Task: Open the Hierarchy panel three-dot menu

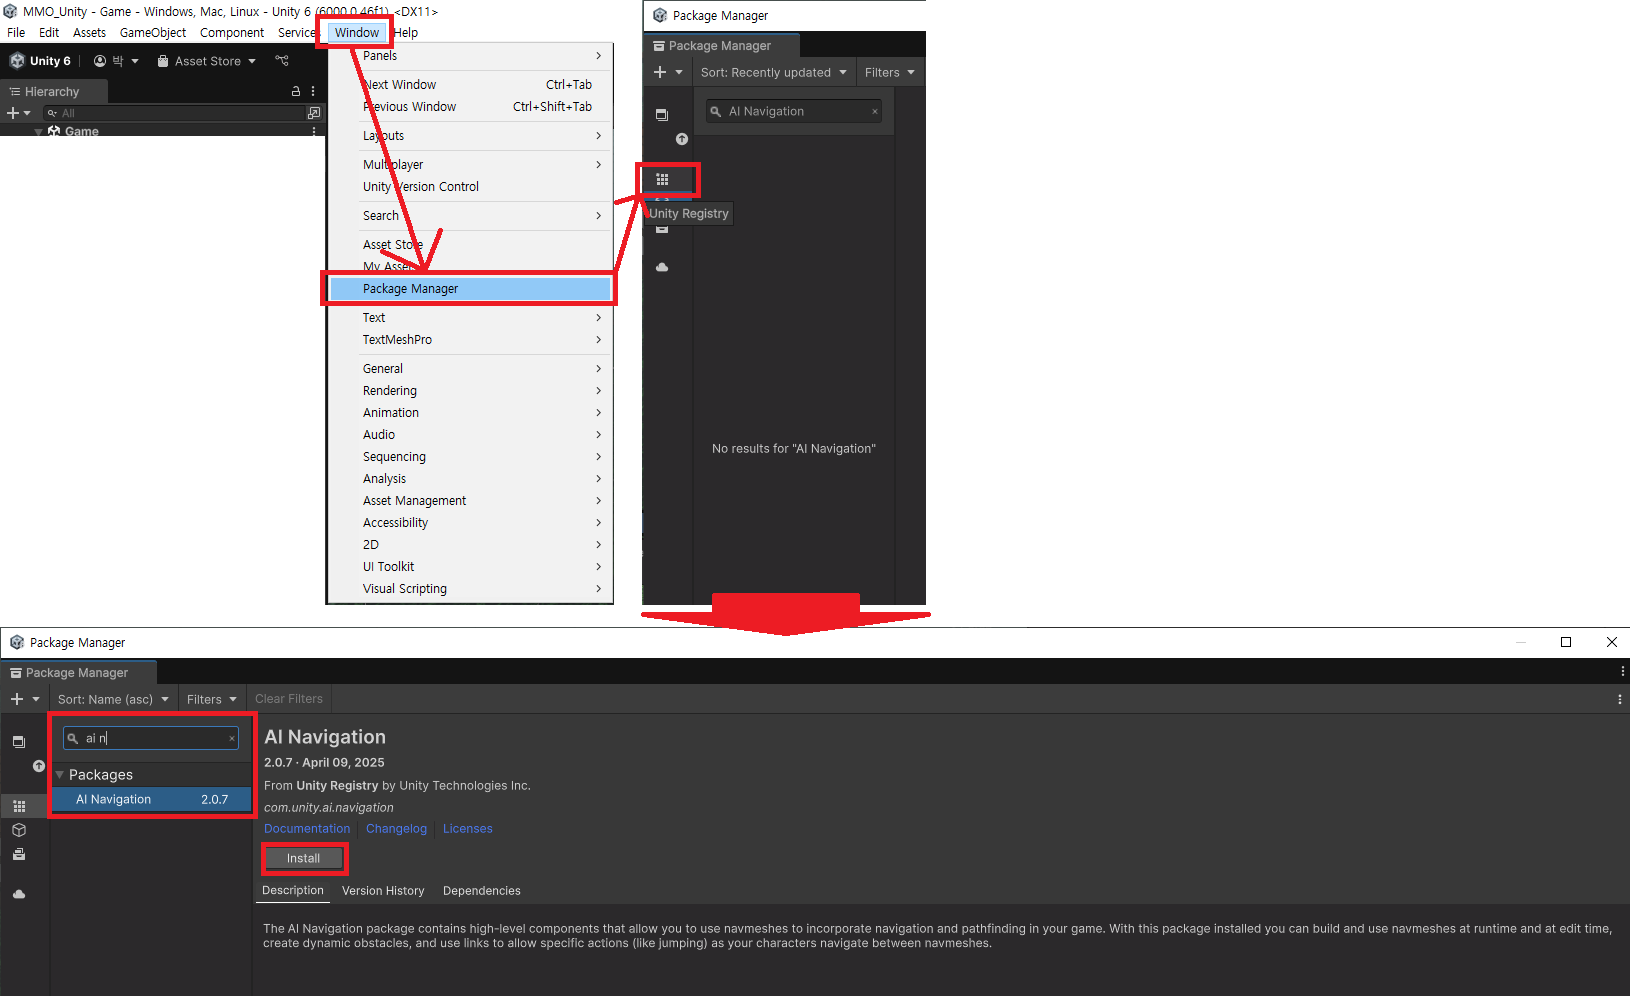Action: pos(313,91)
